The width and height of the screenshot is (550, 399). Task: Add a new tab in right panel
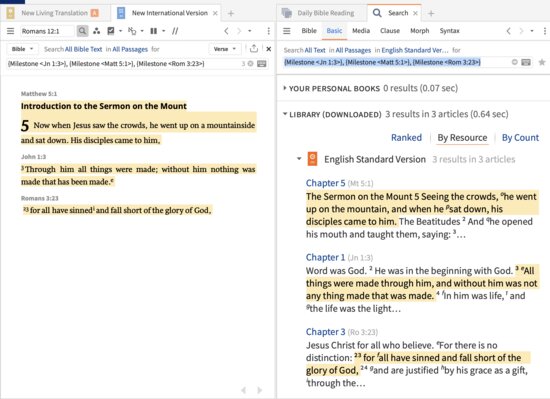click(x=431, y=13)
